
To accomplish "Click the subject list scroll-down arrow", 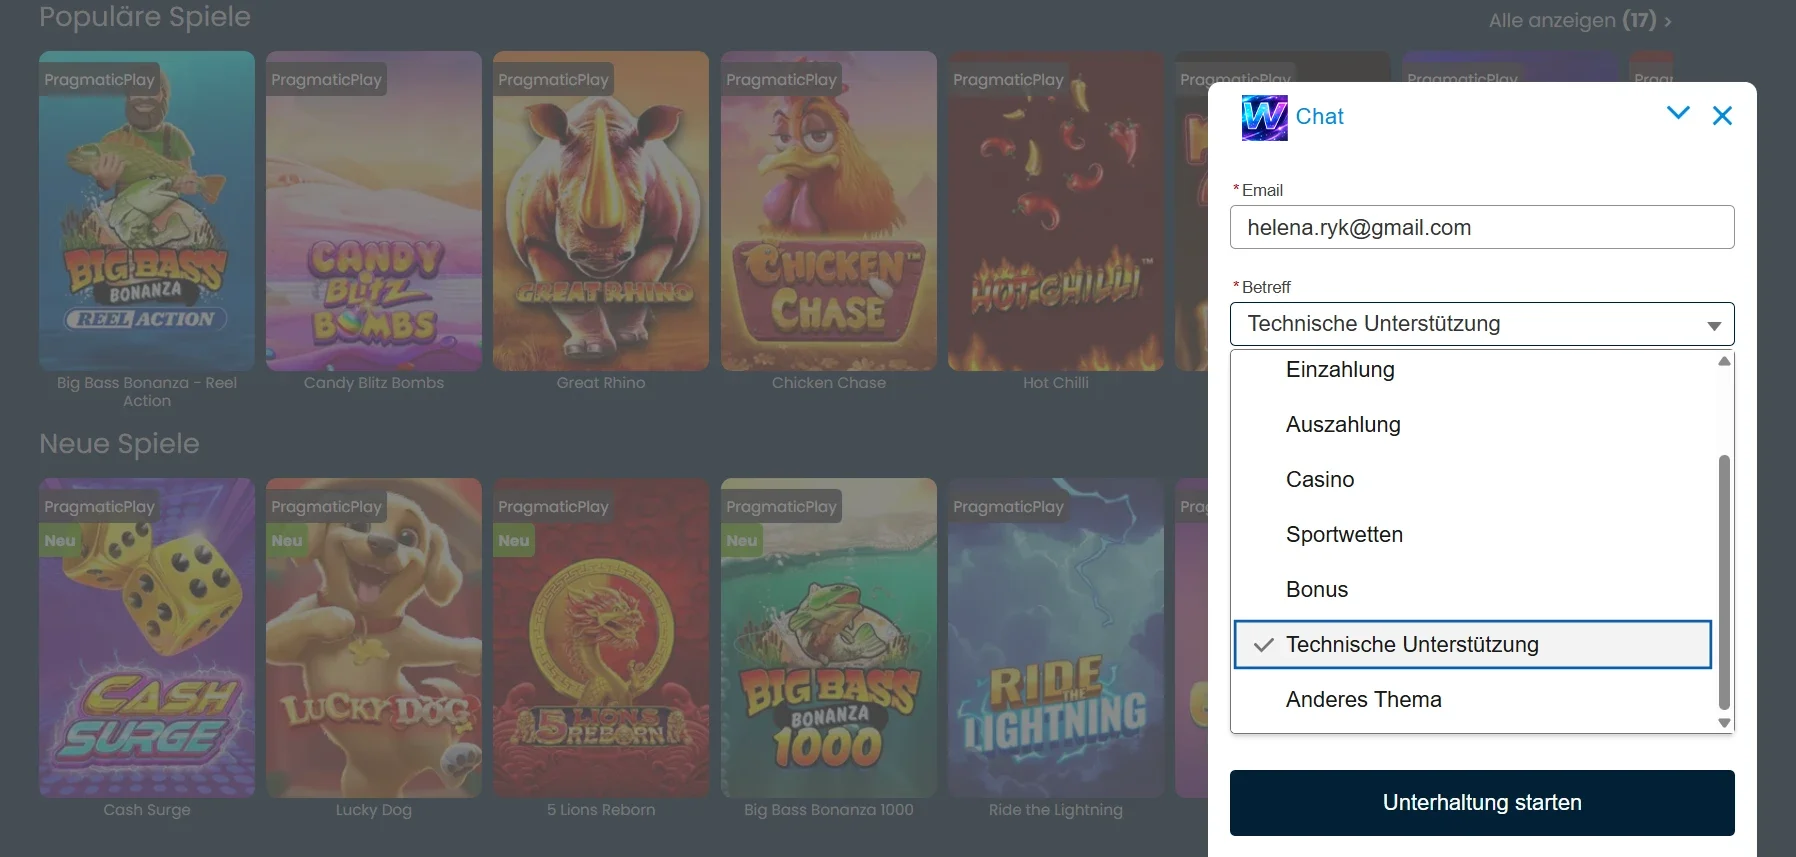I will point(1724,723).
